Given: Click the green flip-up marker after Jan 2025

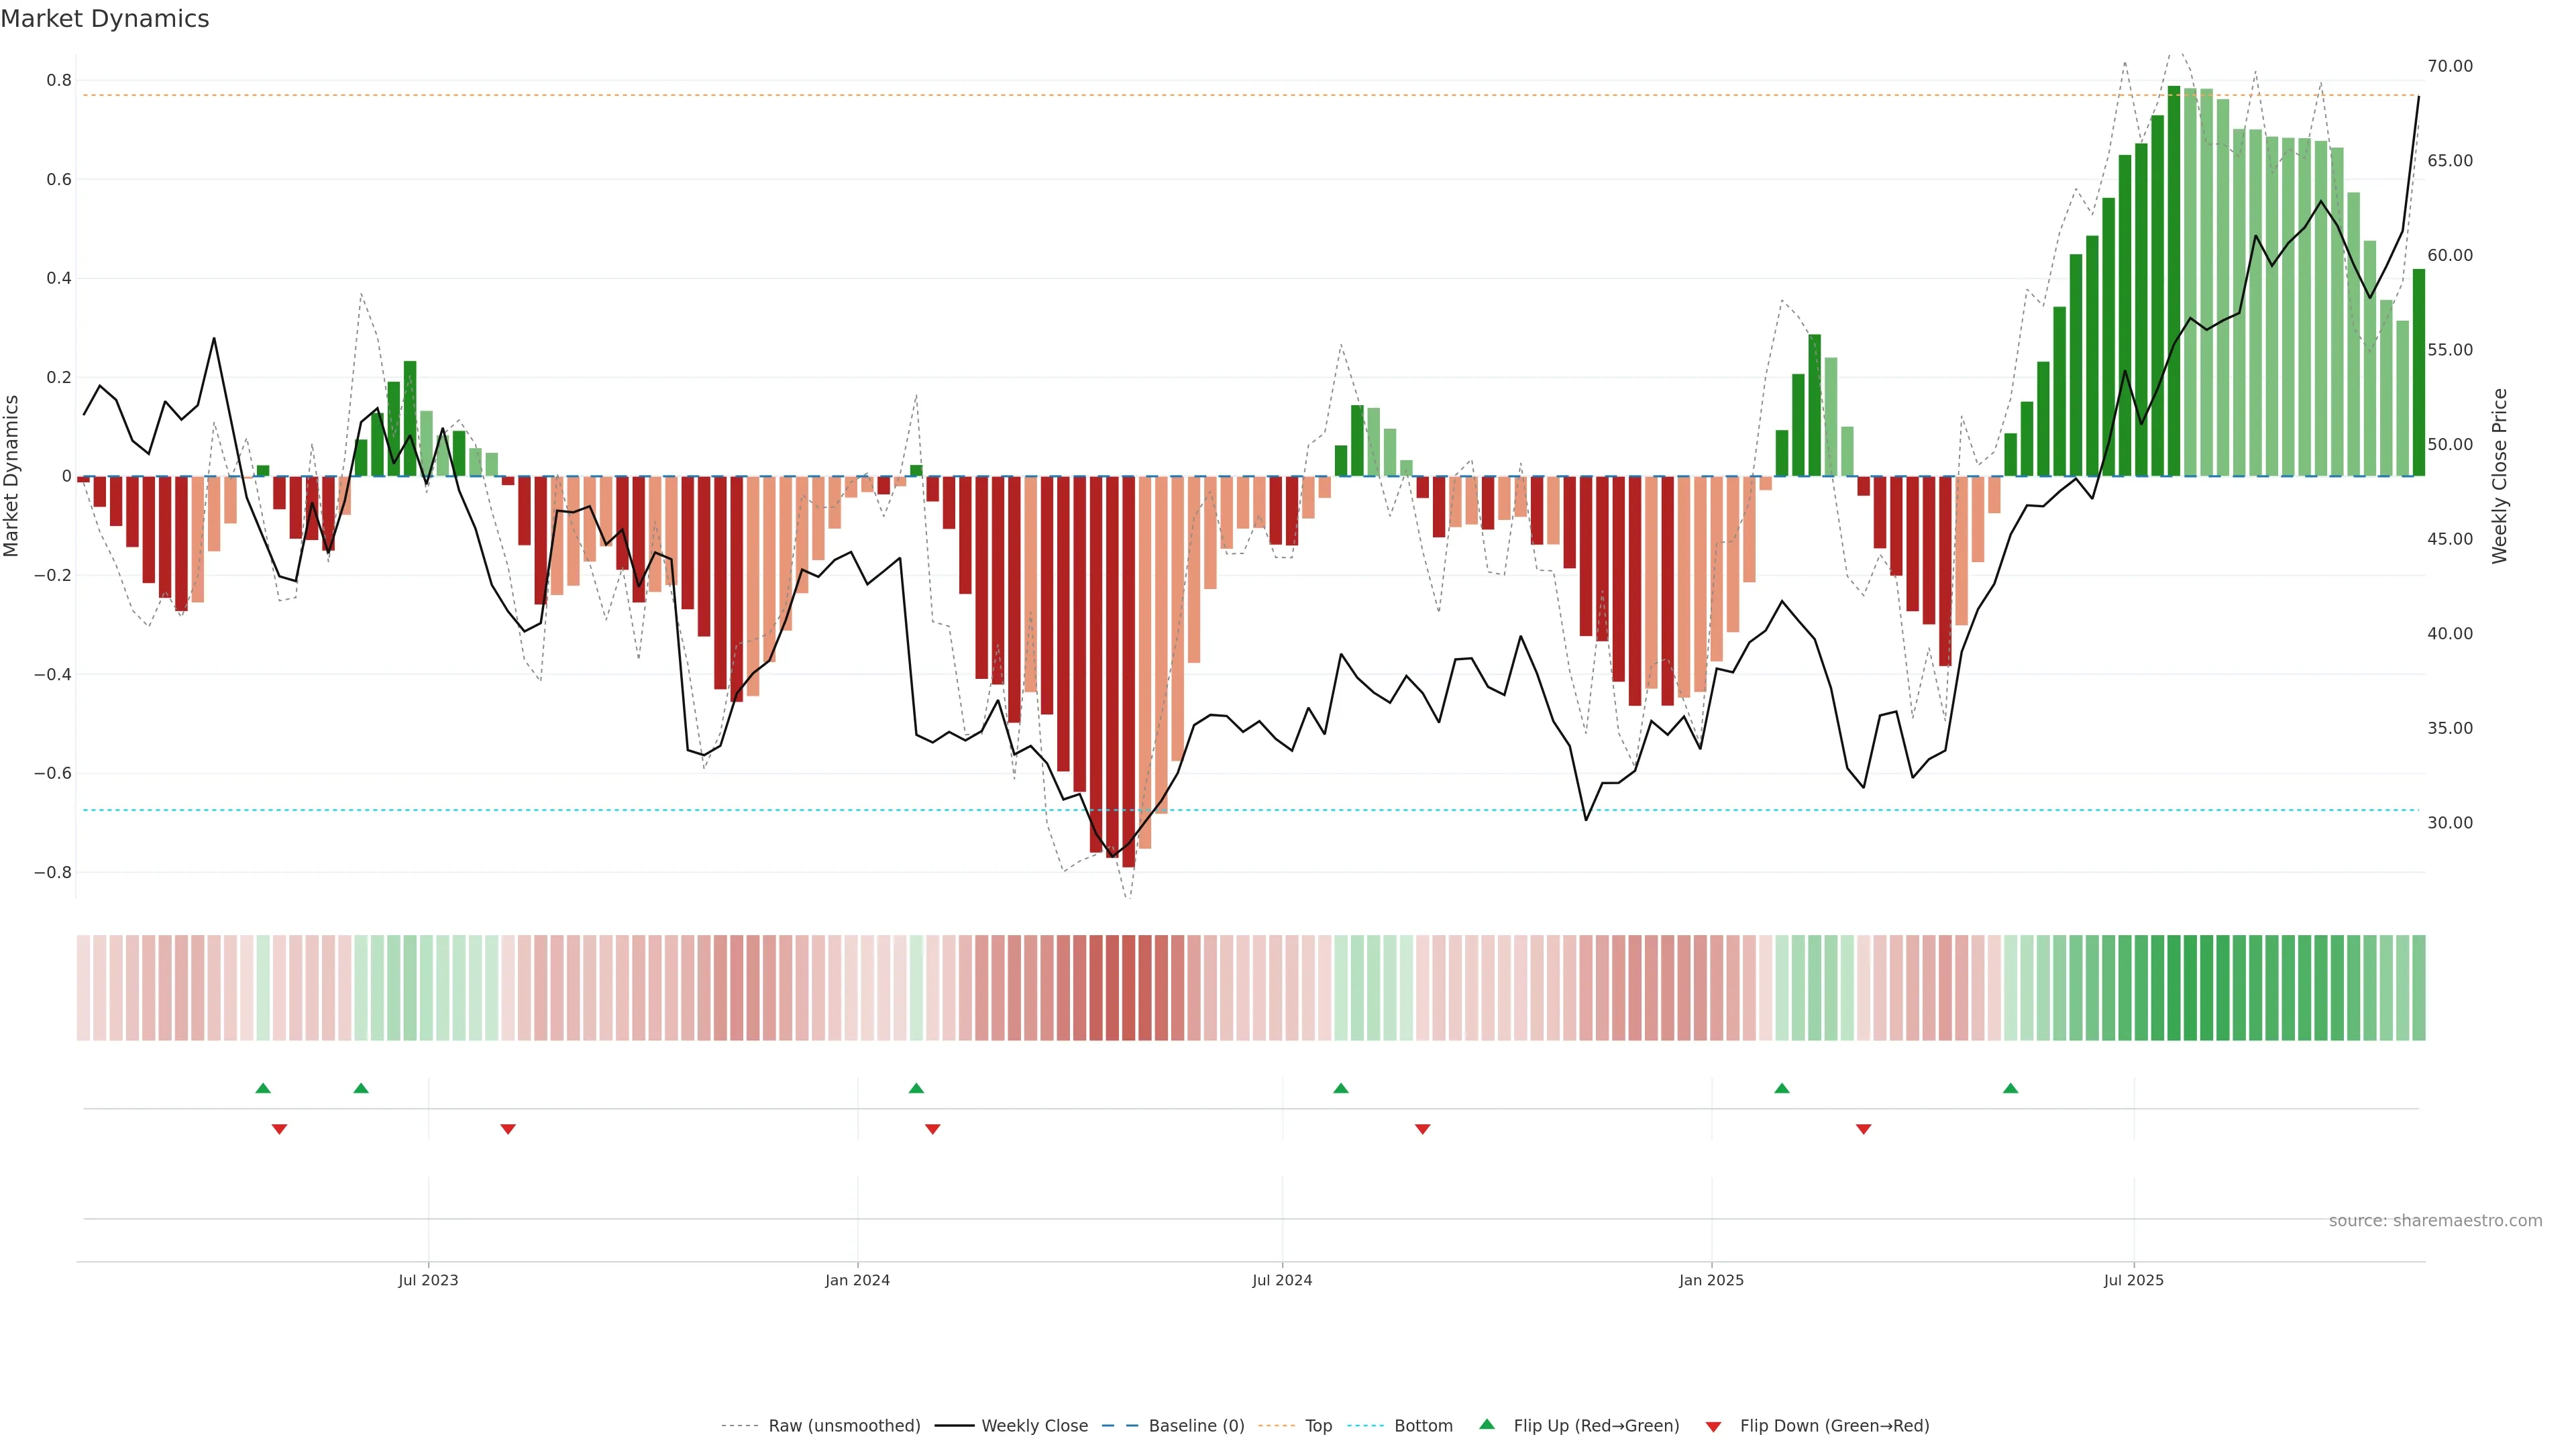Looking at the screenshot, I should pos(1781,1088).
